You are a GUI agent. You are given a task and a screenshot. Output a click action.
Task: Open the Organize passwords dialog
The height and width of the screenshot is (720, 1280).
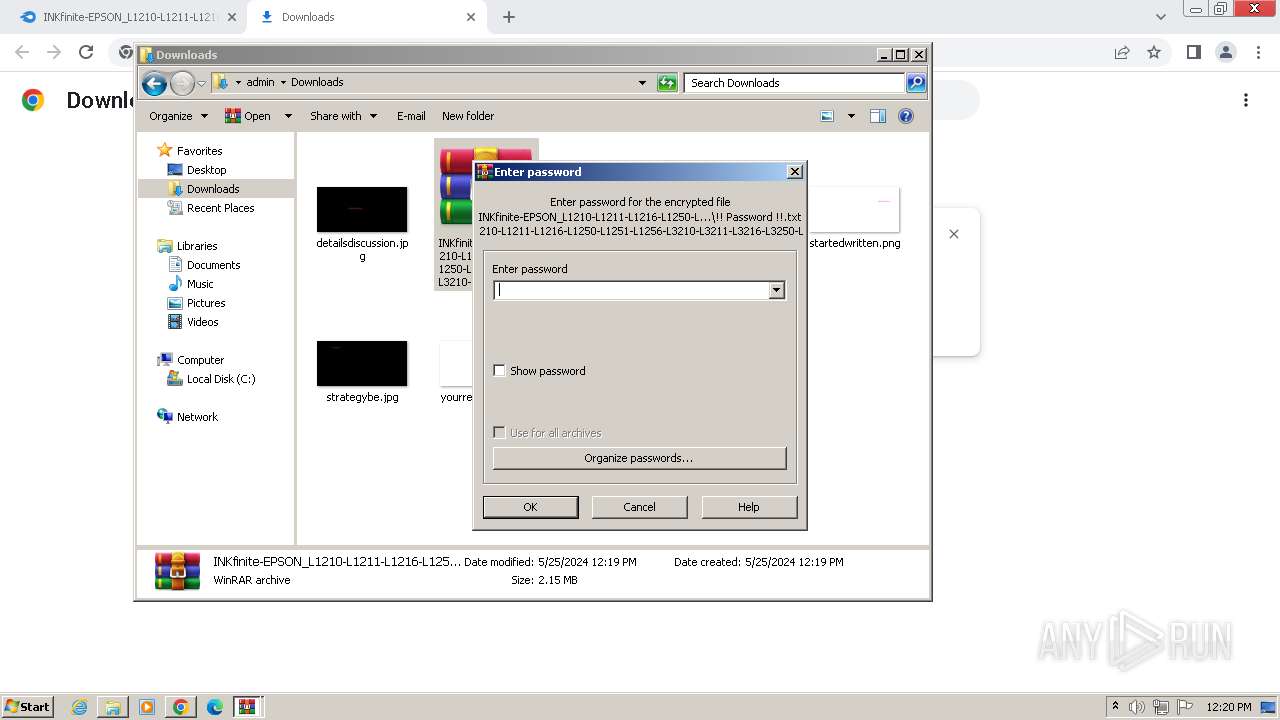(x=639, y=458)
